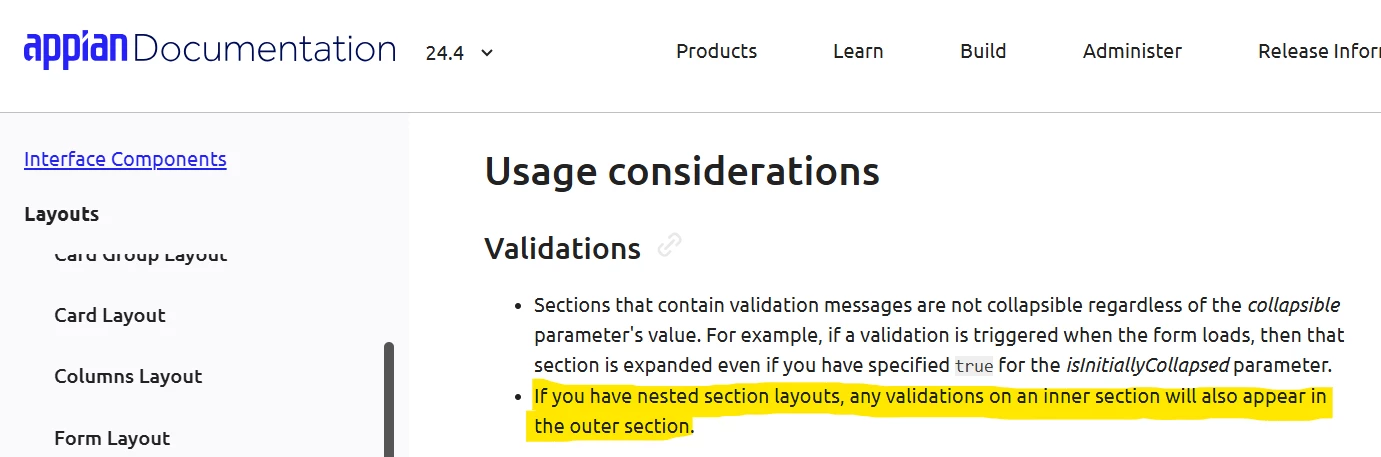Select the Layouts sidebar heading
This screenshot has height=457, width=1381.
pos(61,214)
